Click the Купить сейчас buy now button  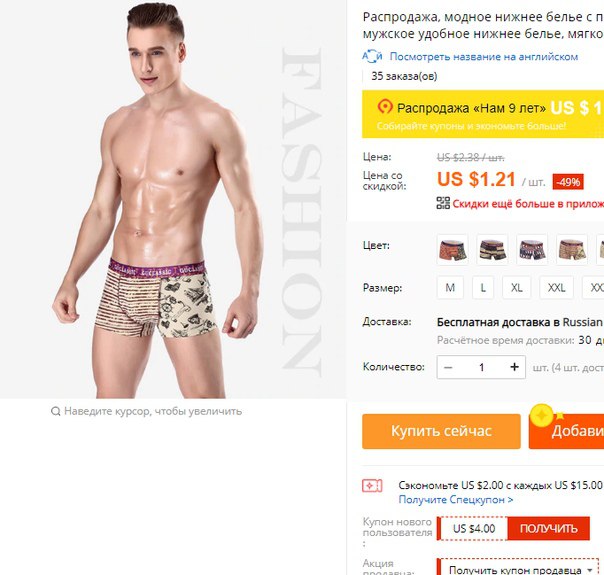[441, 431]
